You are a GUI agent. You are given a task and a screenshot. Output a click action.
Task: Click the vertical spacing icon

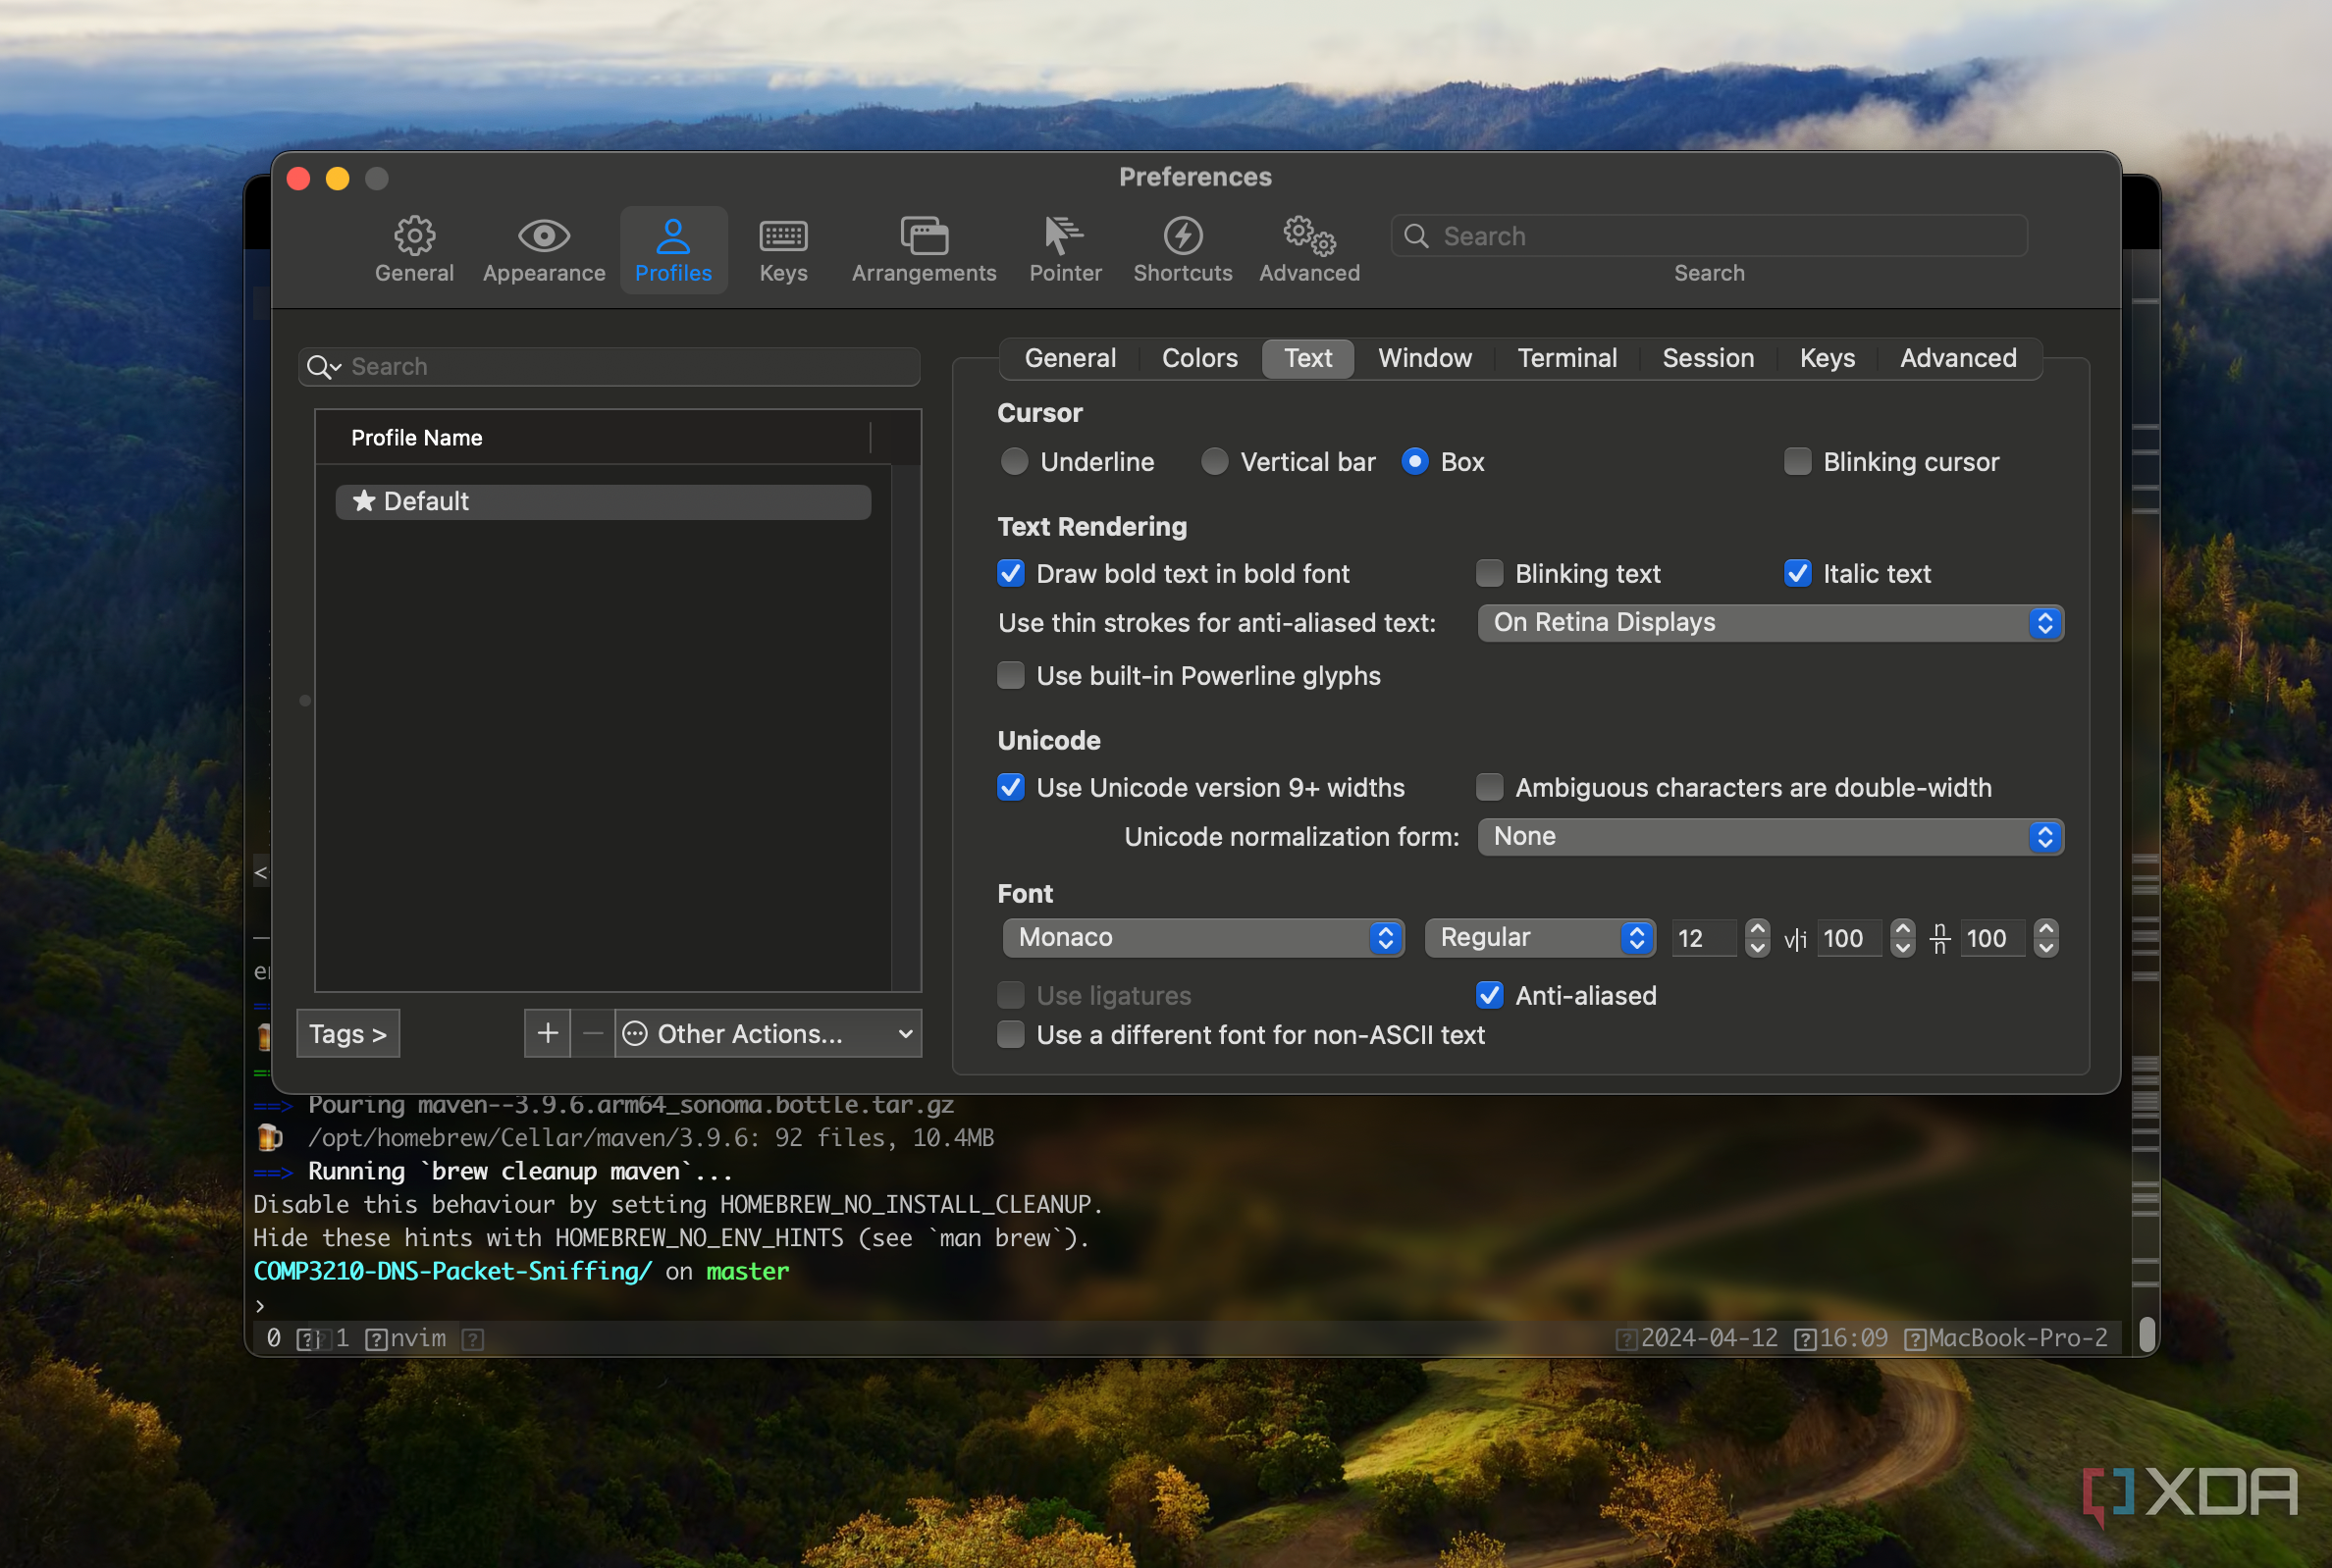point(1940,939)
